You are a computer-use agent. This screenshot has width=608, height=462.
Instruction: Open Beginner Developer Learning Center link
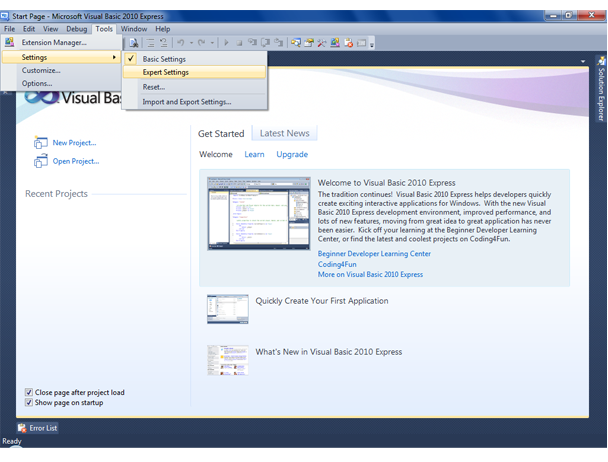[x=374, y=253]
